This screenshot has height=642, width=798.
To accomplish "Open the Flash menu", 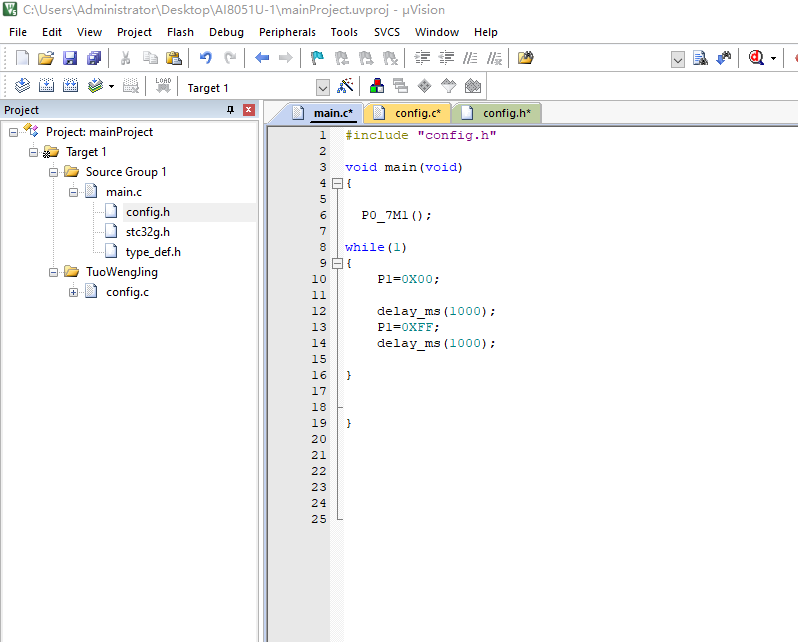I will 180,32.
